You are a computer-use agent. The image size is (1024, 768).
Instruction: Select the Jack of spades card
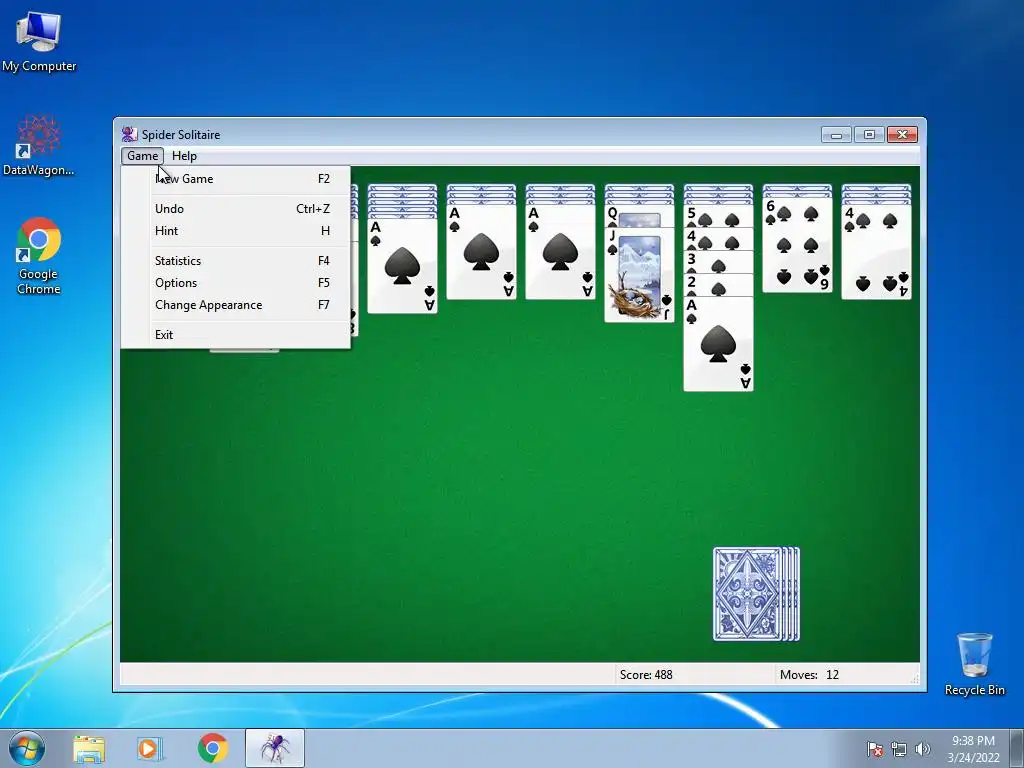(639, 274)
